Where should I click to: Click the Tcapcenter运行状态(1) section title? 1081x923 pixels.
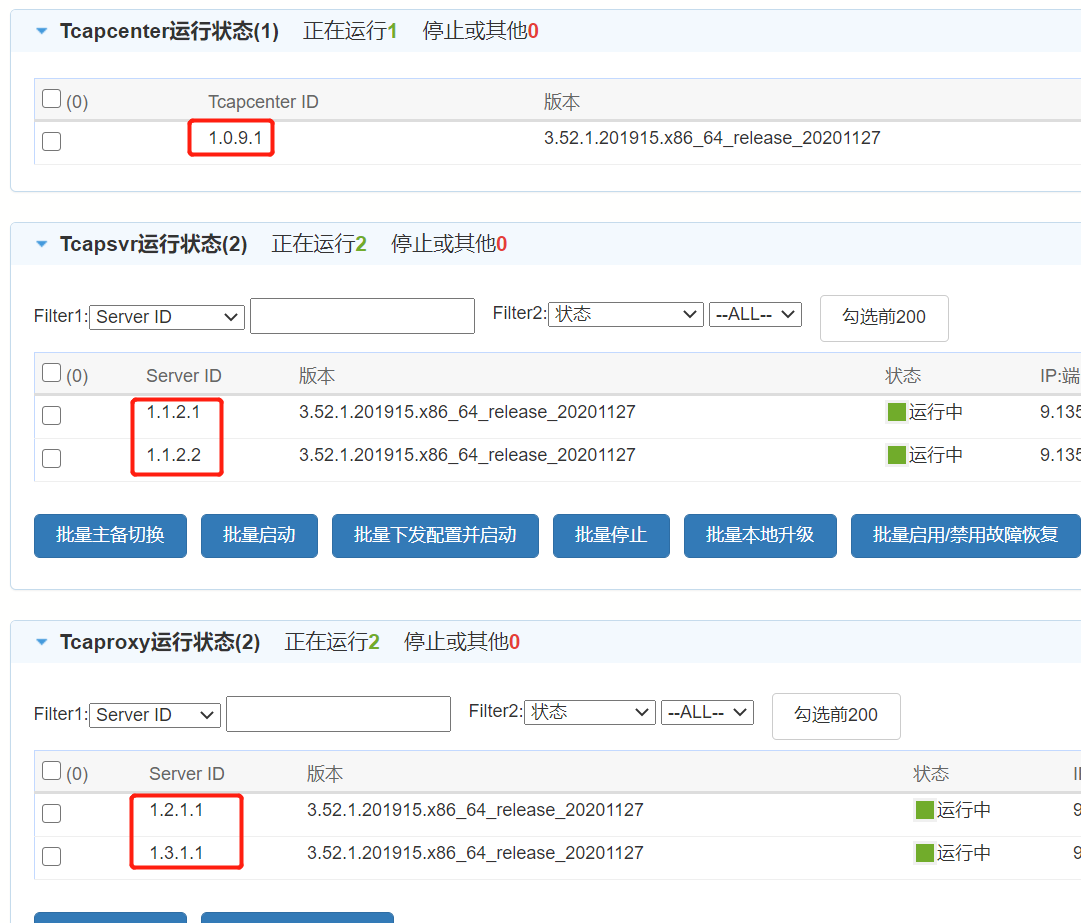point(169,31)
